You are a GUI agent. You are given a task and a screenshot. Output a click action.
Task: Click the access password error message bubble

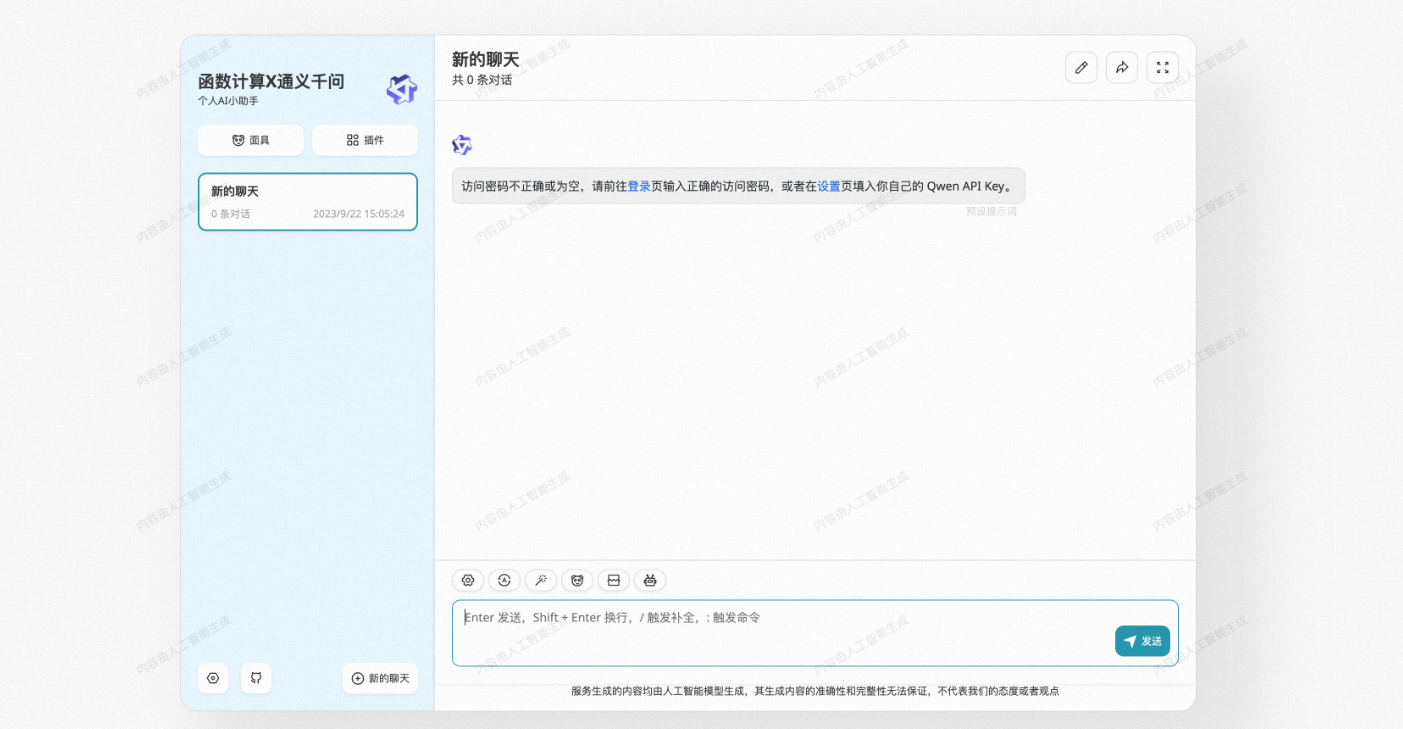[738, 186]
